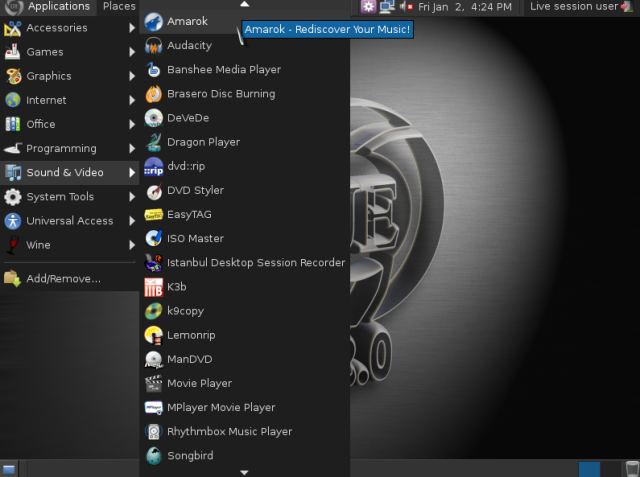Click the Movie Player clapperboard icon

tap(153, 384)
